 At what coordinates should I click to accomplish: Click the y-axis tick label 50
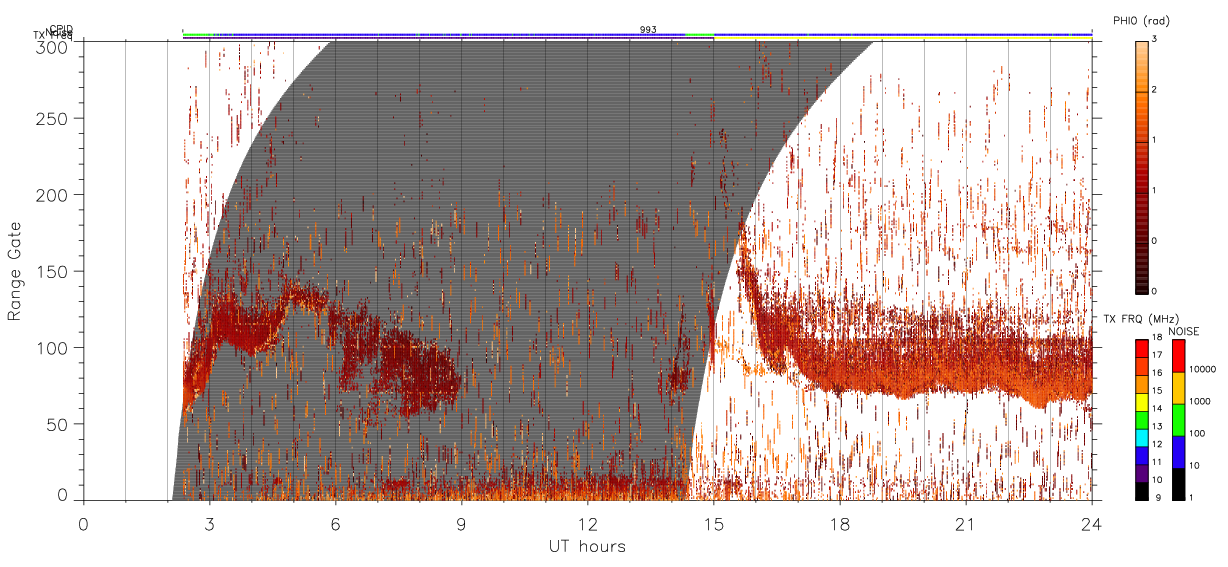click(x=57, y=424)
